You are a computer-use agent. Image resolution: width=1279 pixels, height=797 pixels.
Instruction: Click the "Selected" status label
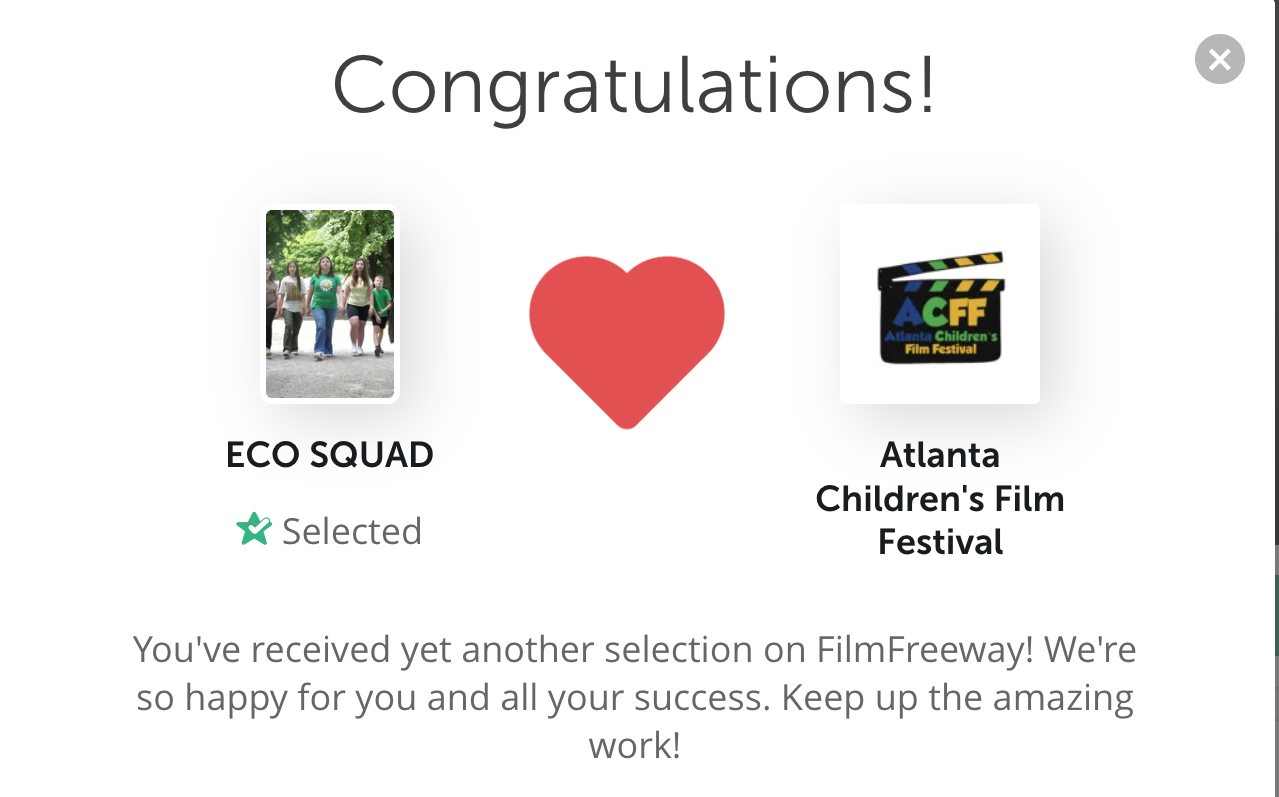tap(352, 531)
